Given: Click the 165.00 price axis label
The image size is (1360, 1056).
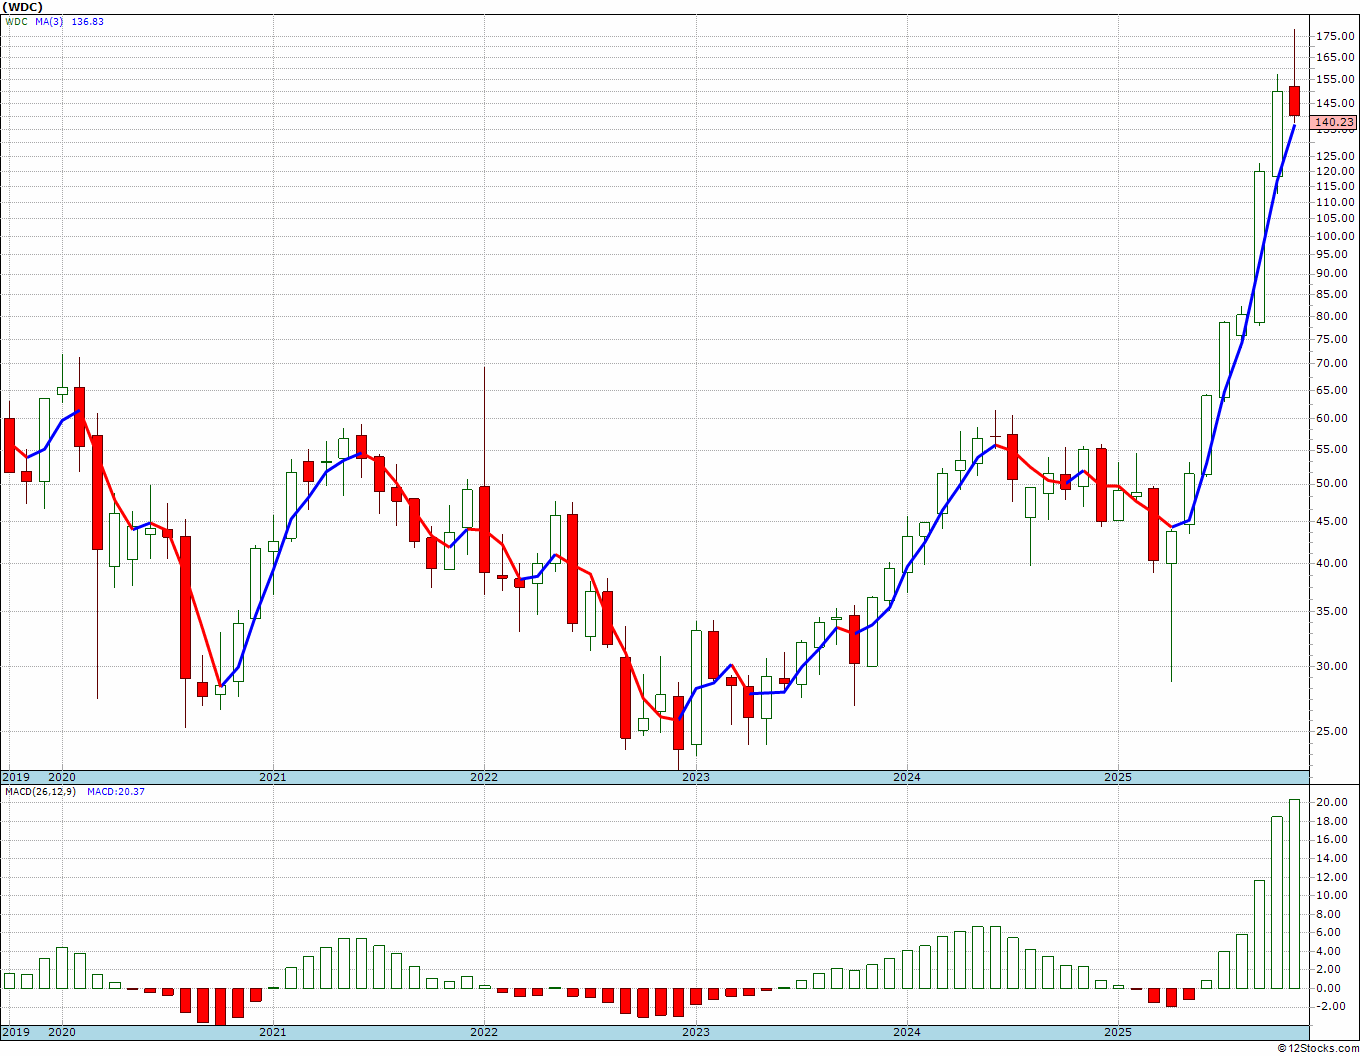Looking at the screenshot, I should (1335, 57).
